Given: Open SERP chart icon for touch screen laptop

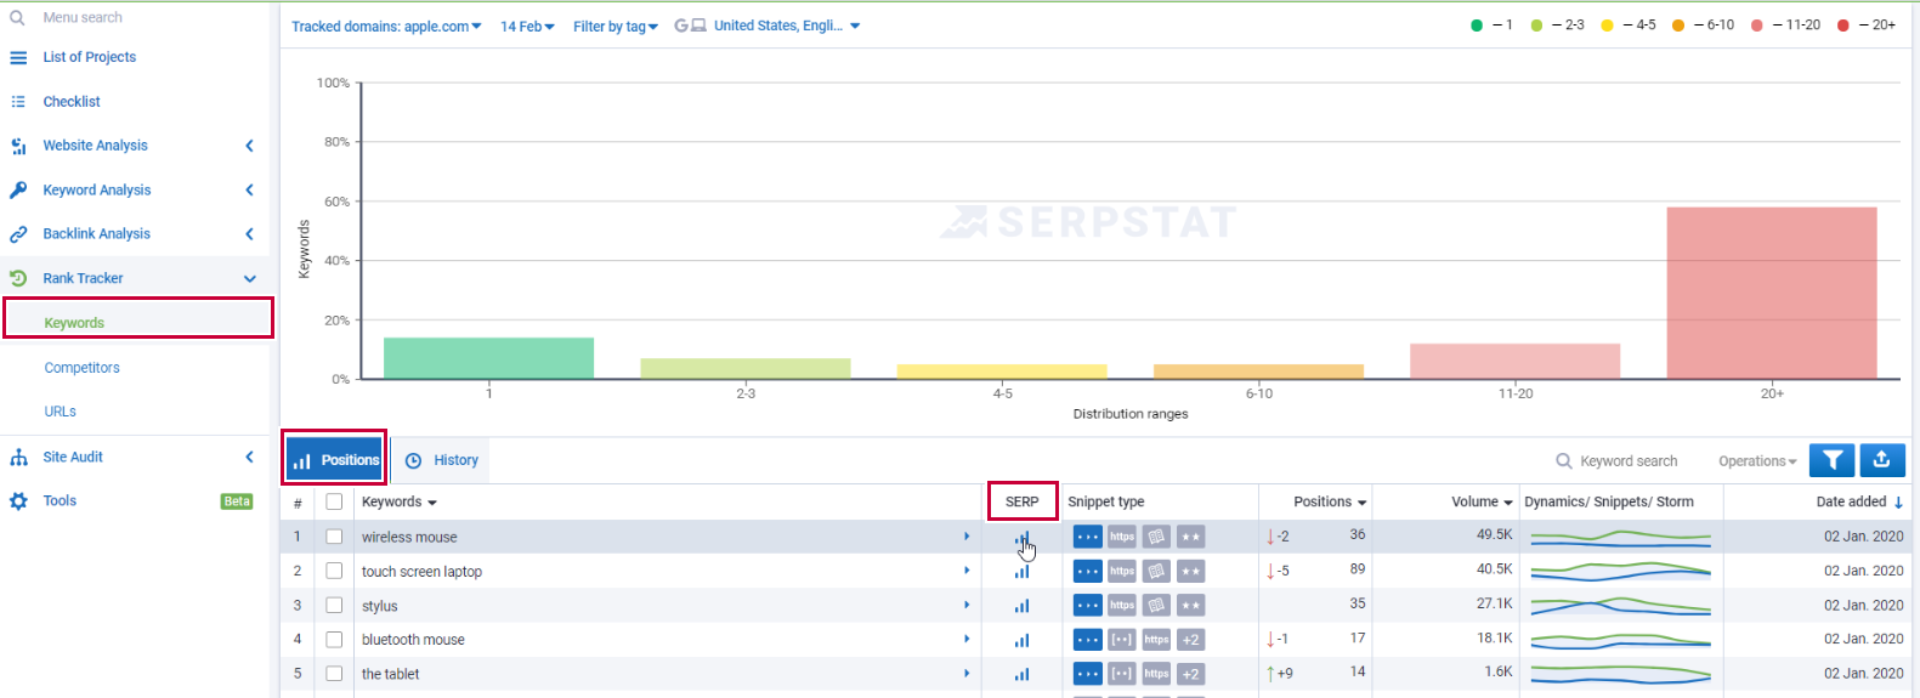Looking at the screenshot, I should (1022, 572).
